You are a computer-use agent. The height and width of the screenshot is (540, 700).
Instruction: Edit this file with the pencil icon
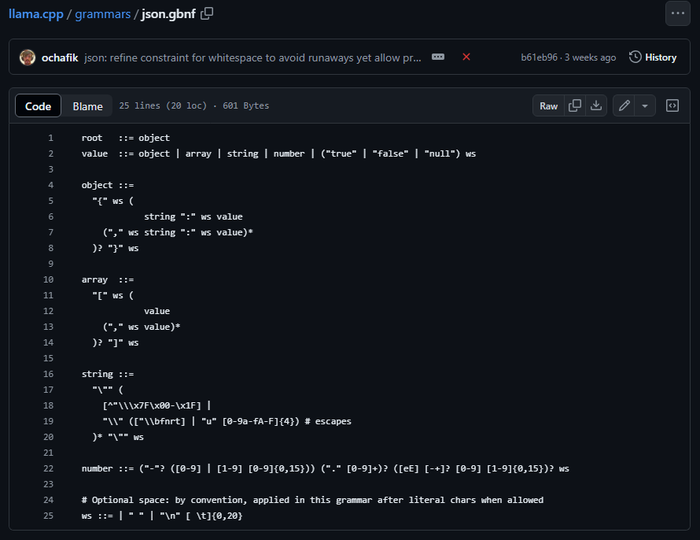tap(624, 106)
